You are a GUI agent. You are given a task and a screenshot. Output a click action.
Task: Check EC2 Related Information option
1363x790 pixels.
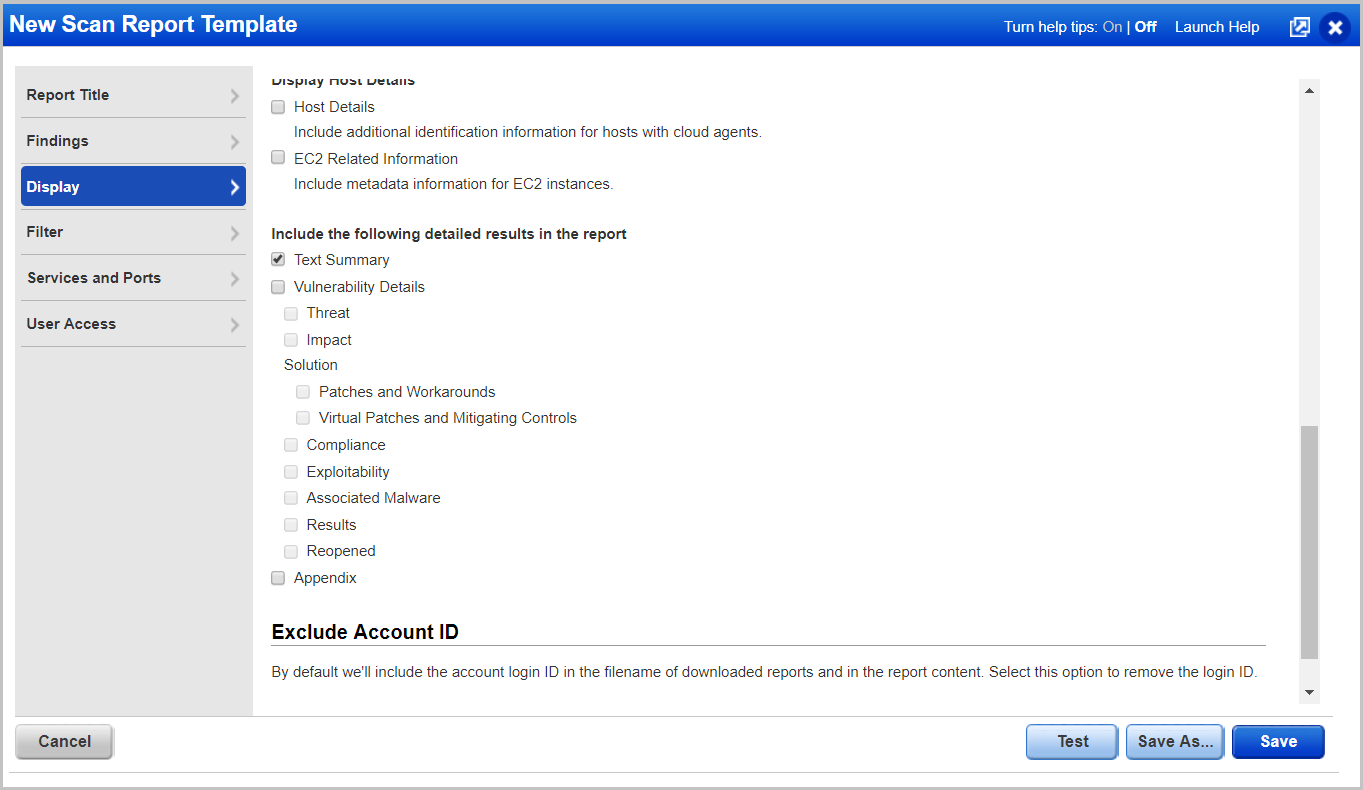coord(278,158)
